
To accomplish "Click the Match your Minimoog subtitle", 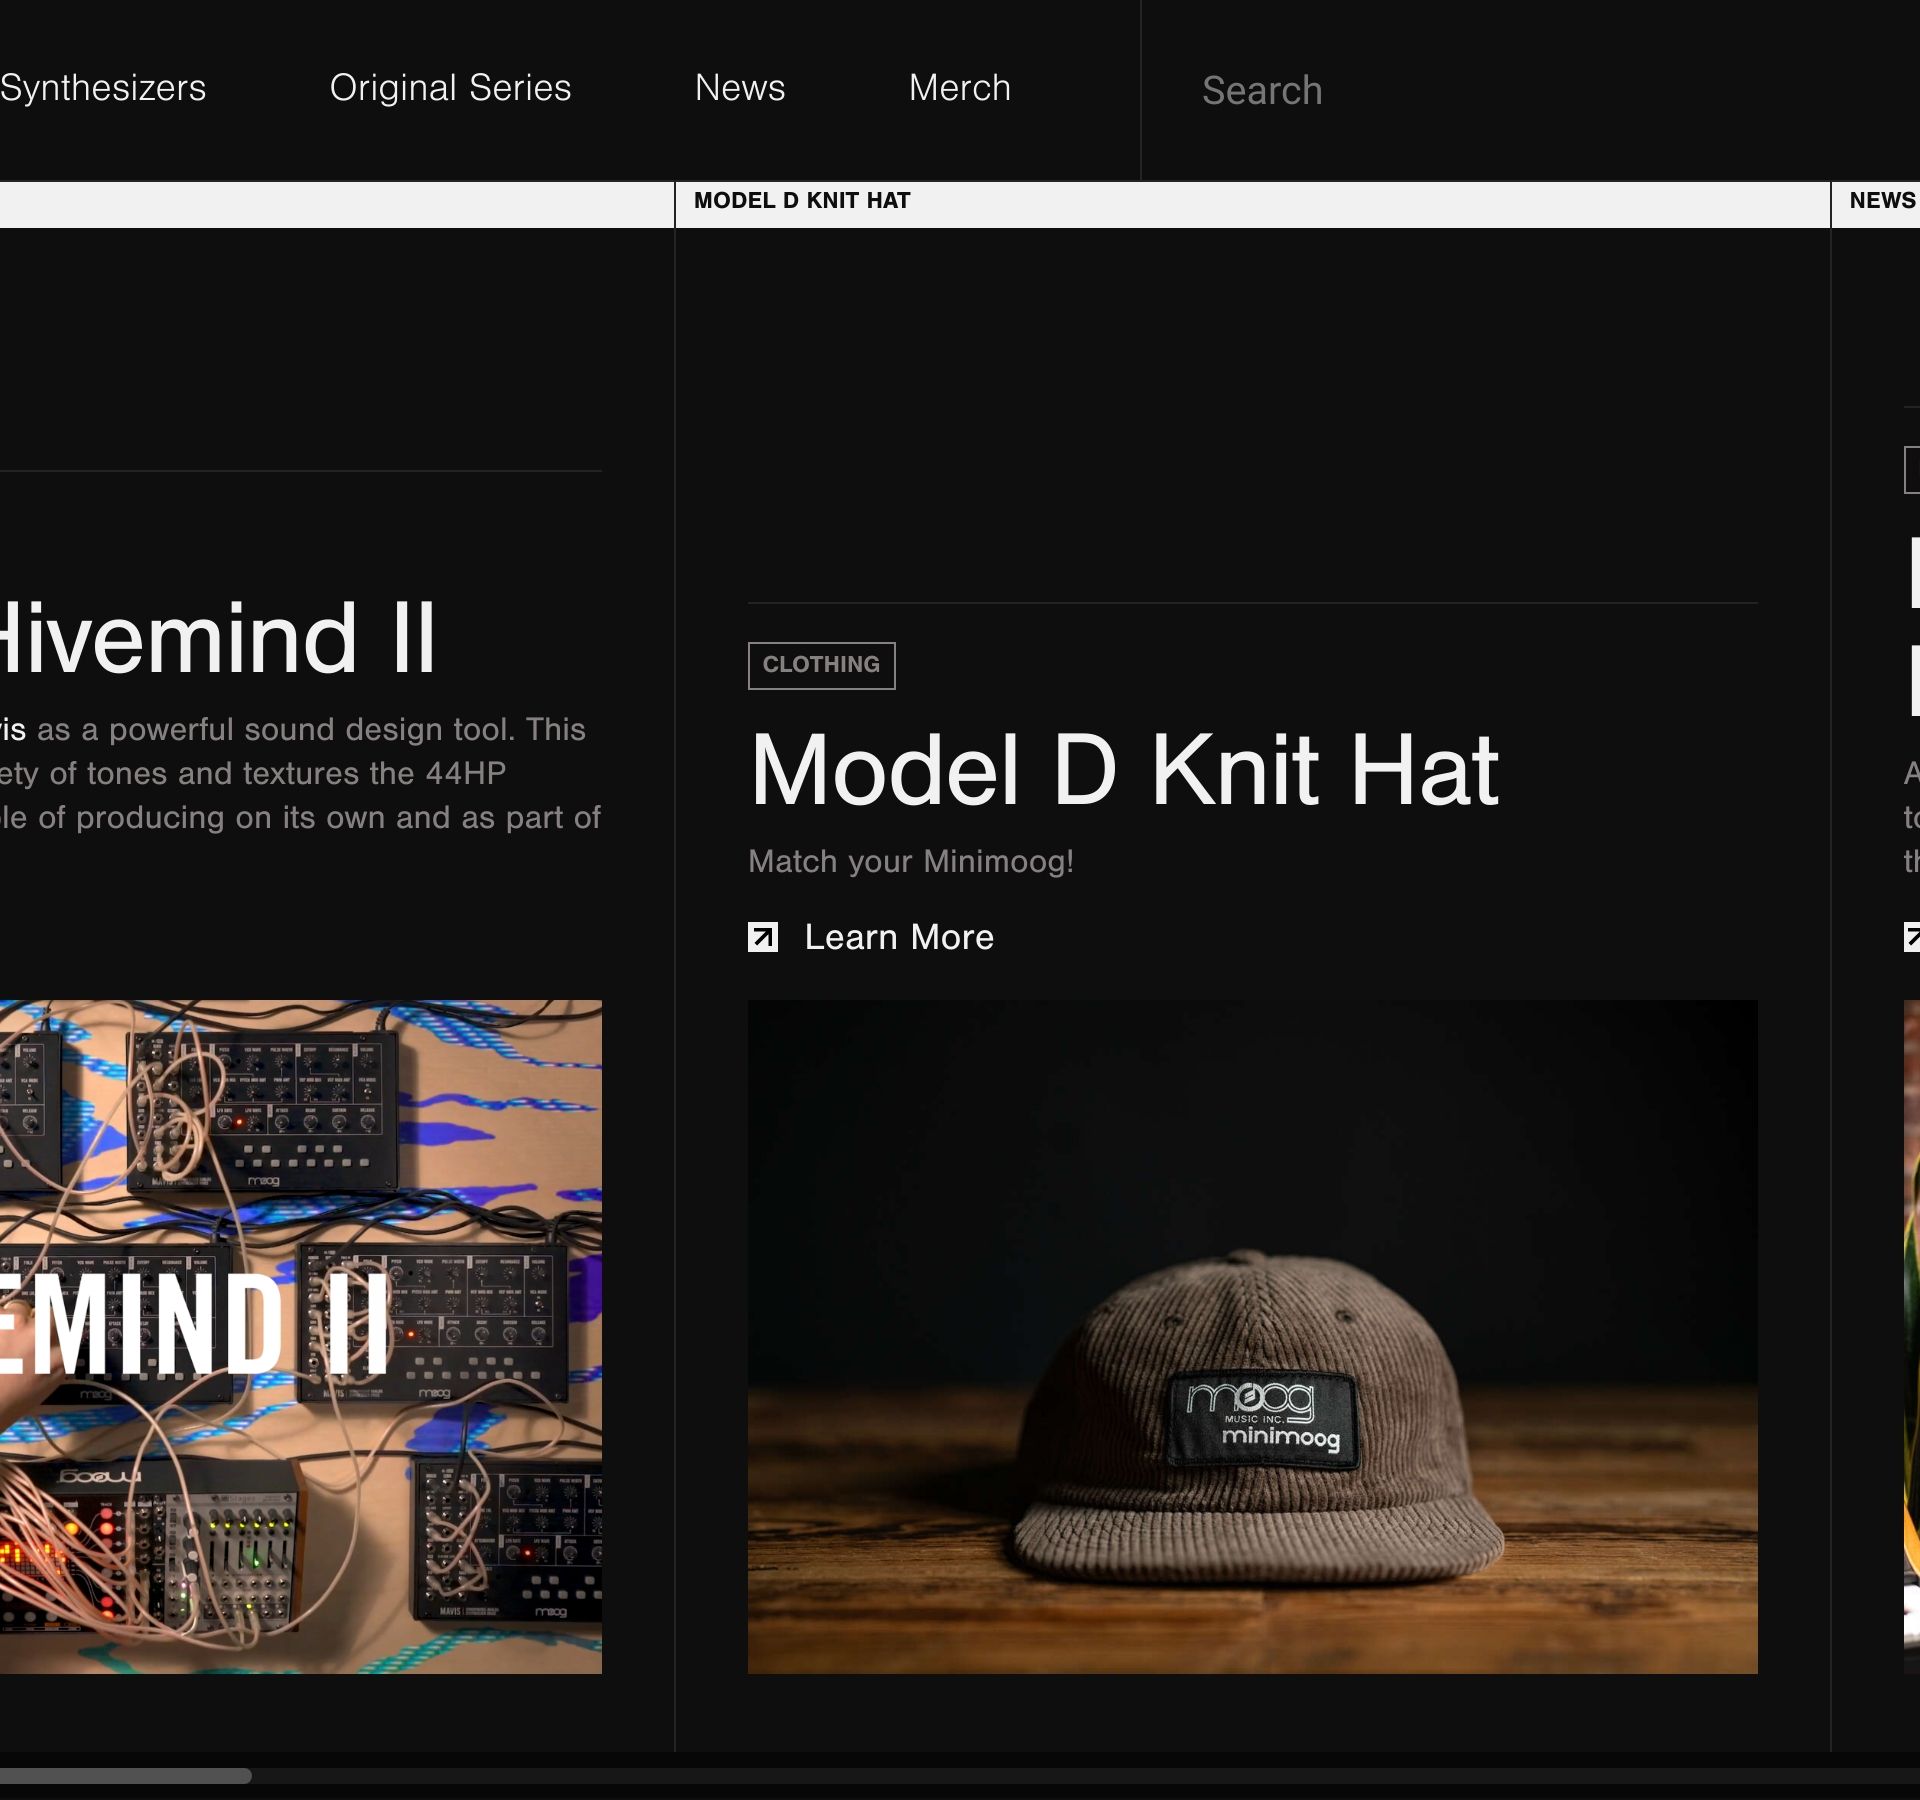I will (x=910, y=862).
